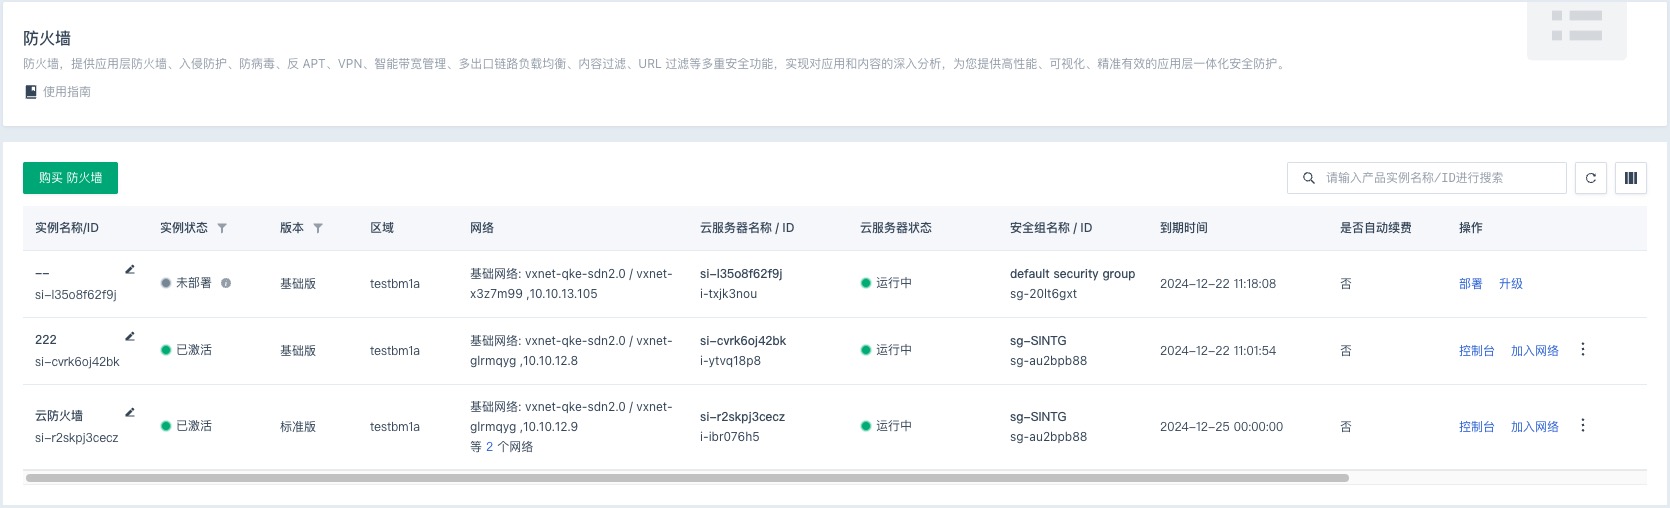Image resolution: width=1670 pixels, height=508 pixels.
Task: Open the column settings icon button
Action: click(1631, 178)
